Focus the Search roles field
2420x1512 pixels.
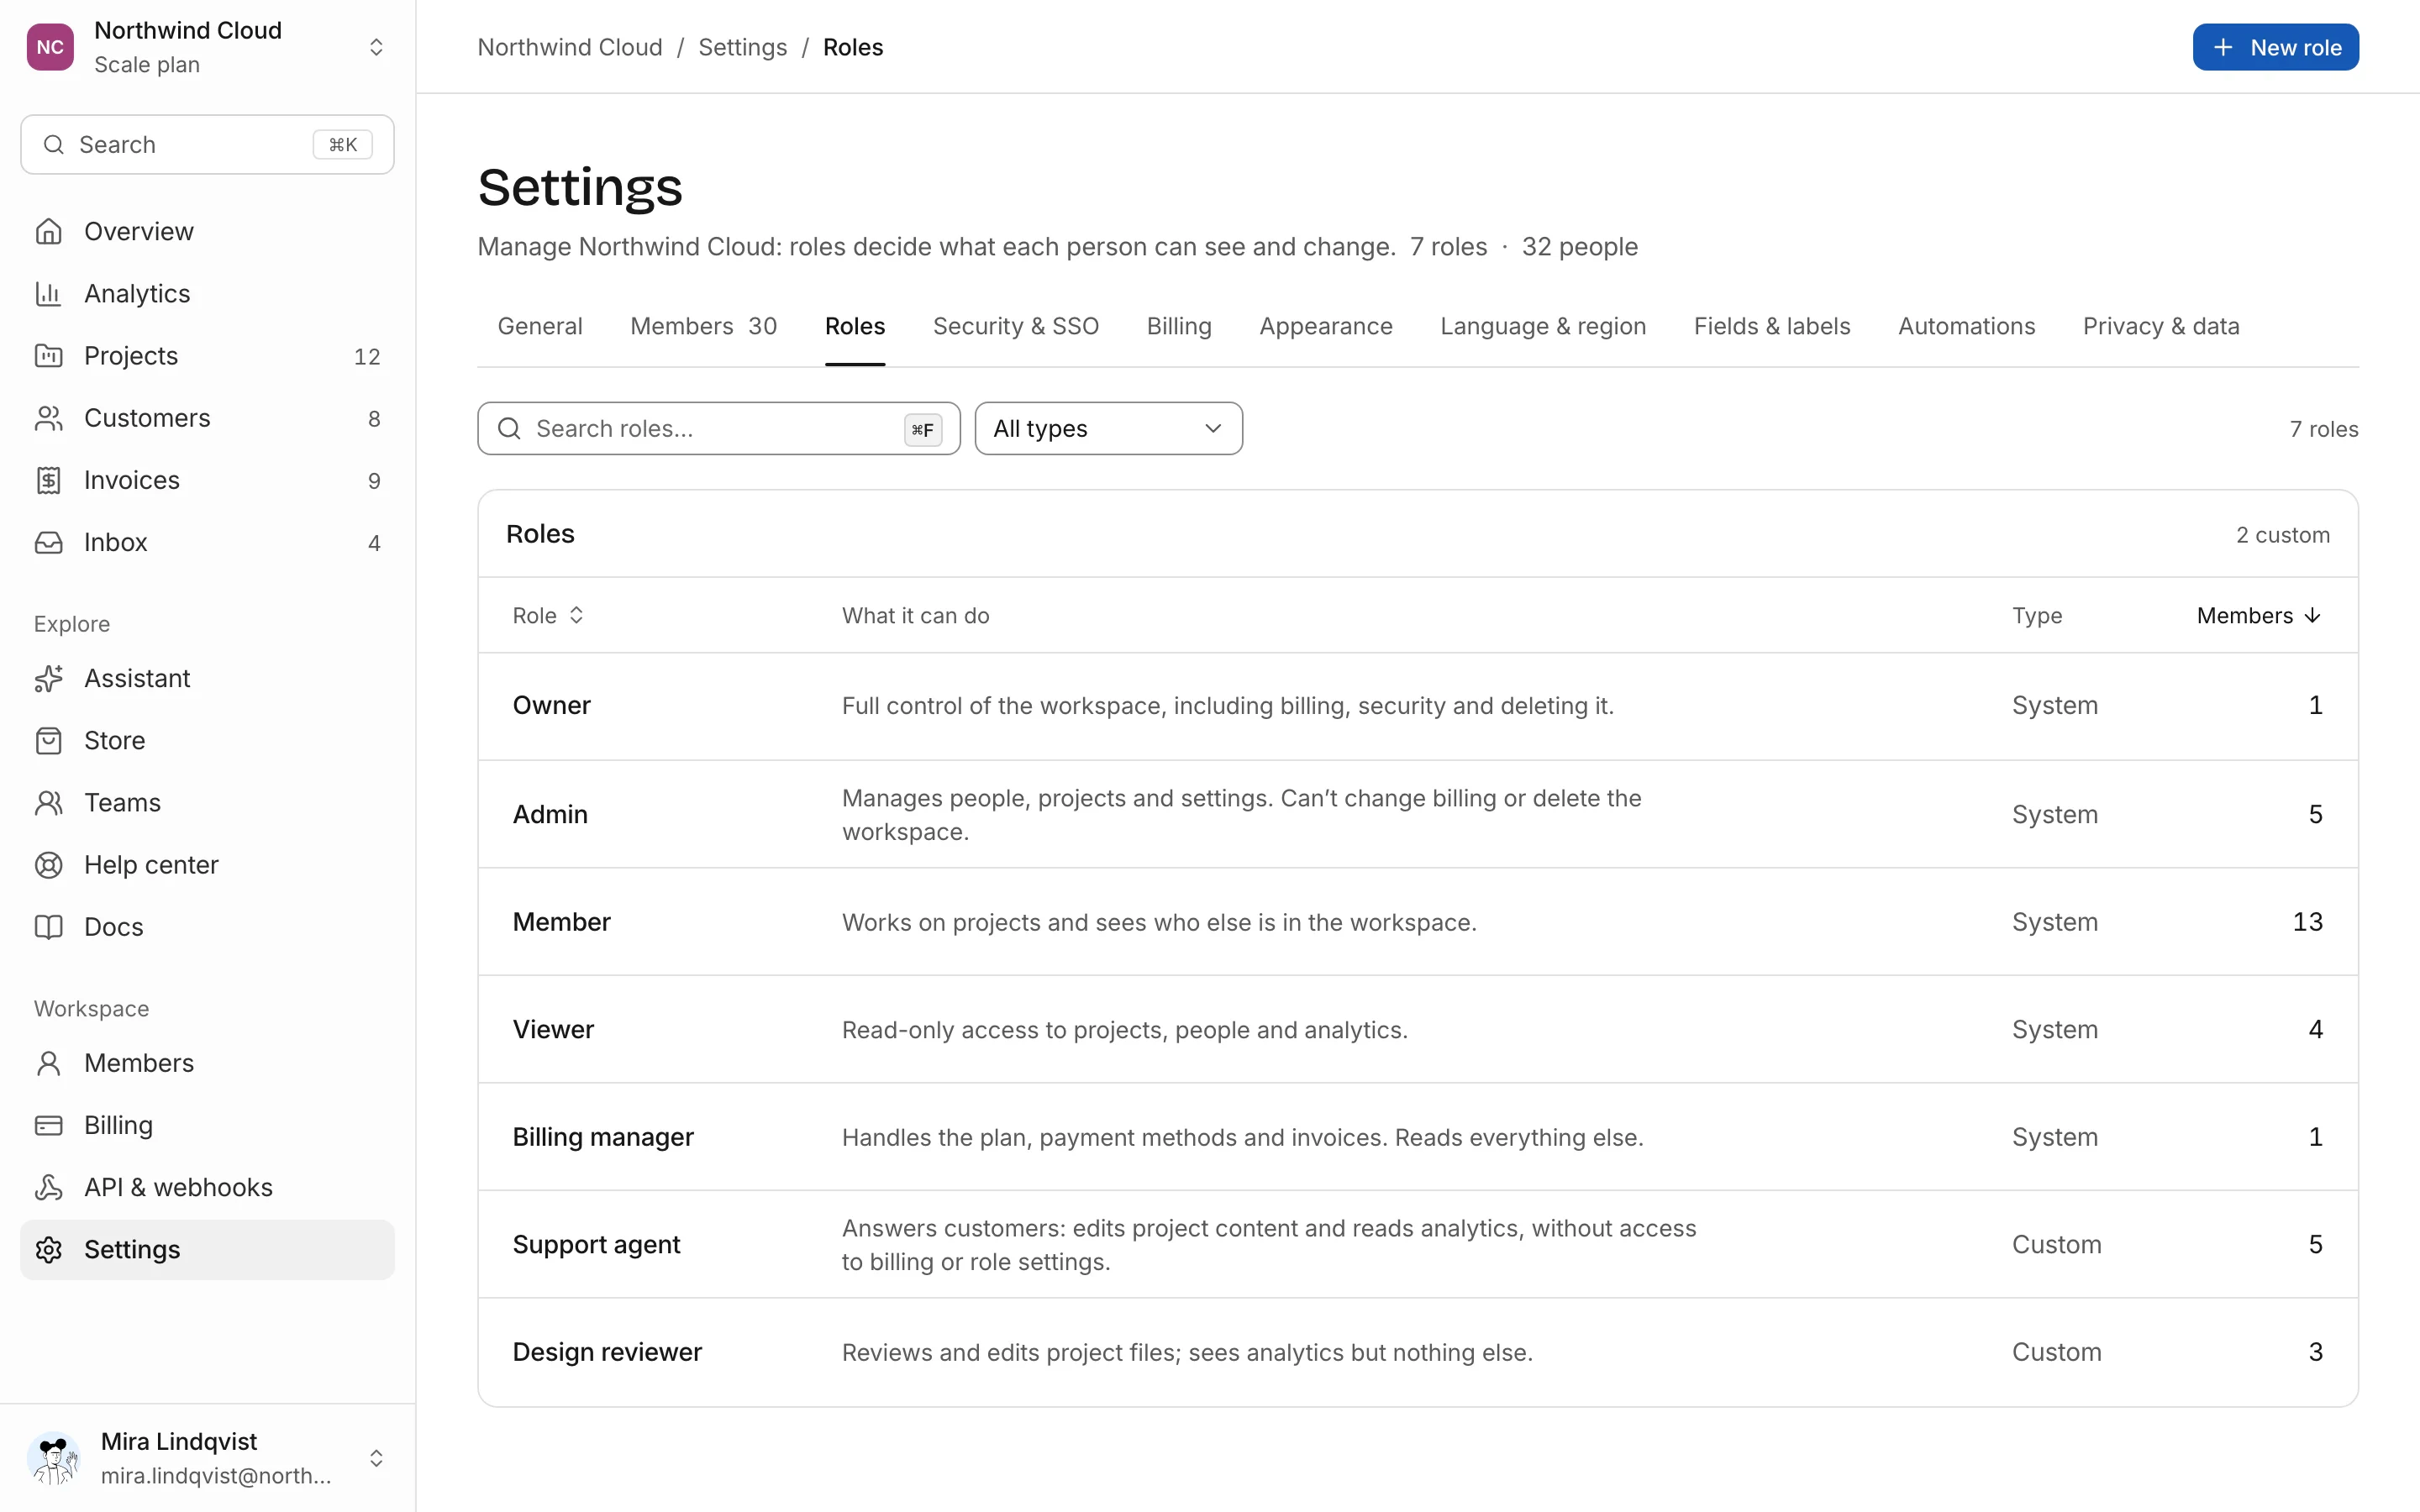pos(718,428)
